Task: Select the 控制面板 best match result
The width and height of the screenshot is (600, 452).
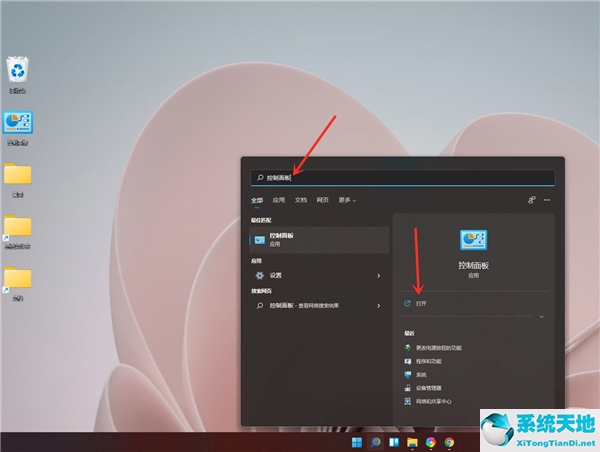Action: [x=319, y=240]
